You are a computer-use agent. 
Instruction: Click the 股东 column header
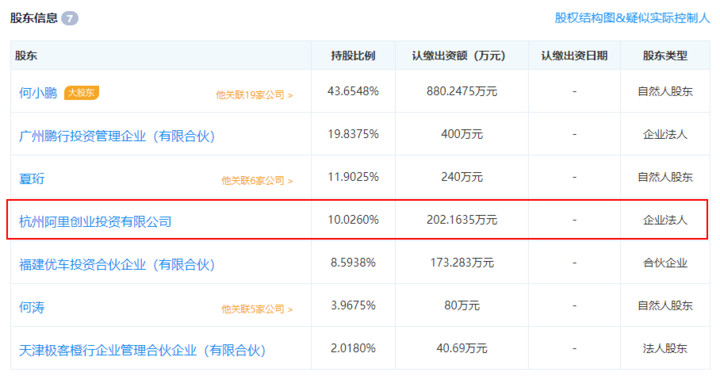coord(26,56)
